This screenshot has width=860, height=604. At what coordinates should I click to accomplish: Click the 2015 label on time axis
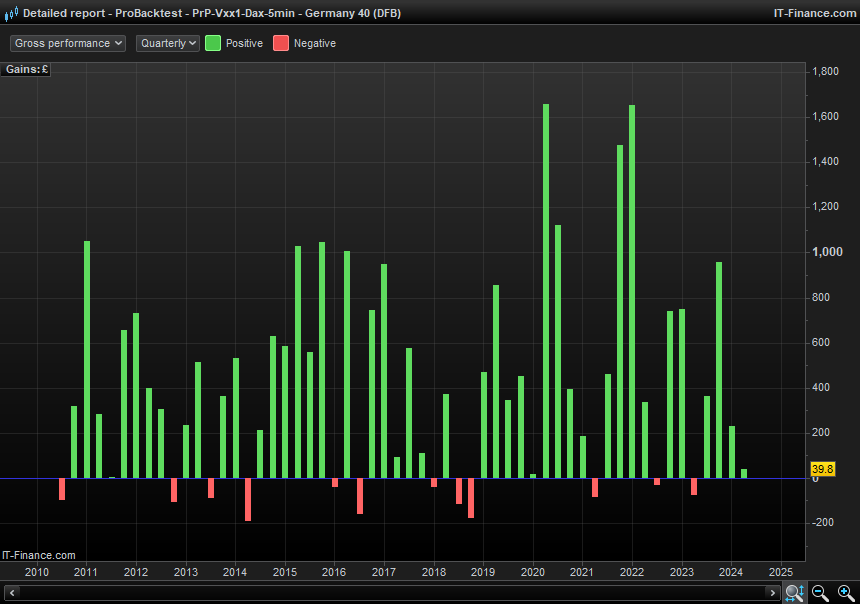(x=284, y=572)
